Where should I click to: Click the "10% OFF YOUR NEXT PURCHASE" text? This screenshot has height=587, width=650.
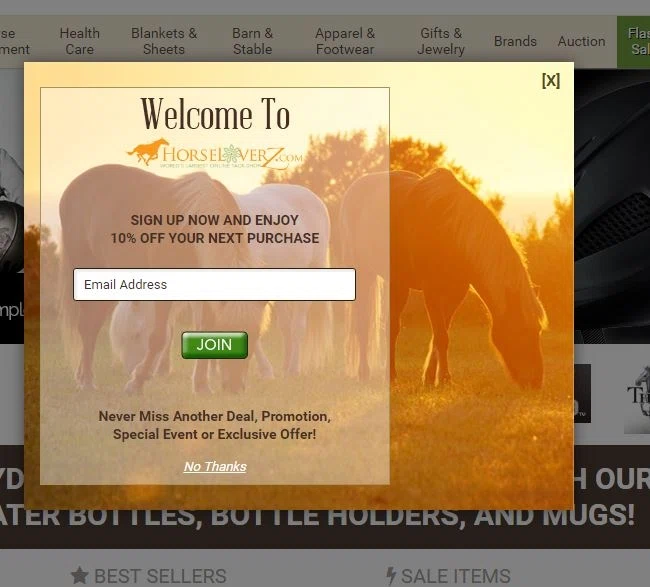(215, 238)
